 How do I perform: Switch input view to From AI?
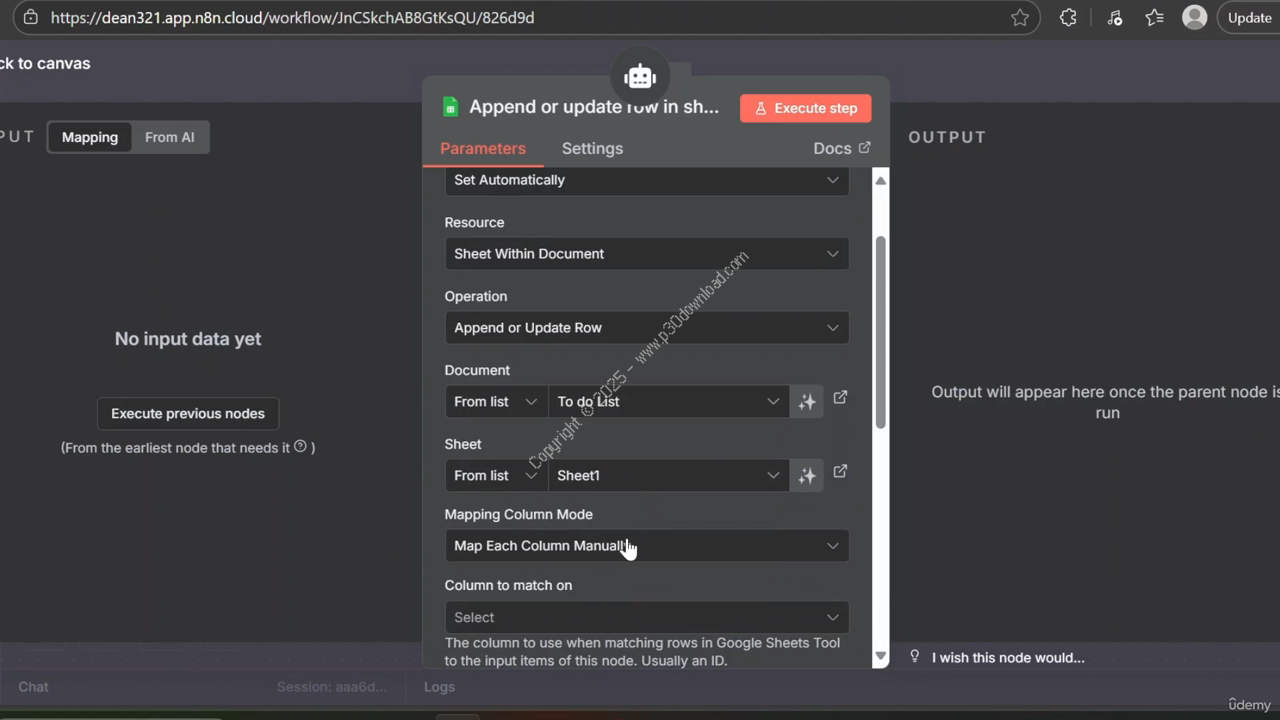pos(169,137)
